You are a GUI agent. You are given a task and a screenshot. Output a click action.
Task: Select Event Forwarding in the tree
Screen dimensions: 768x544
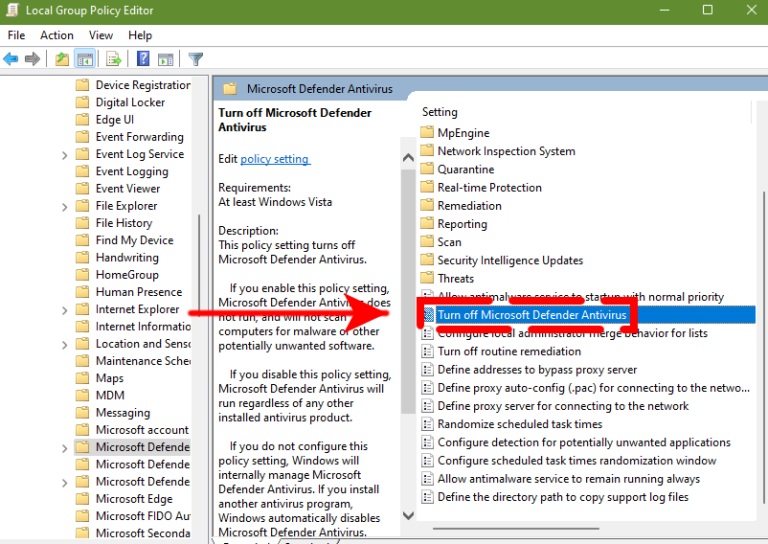140,137
